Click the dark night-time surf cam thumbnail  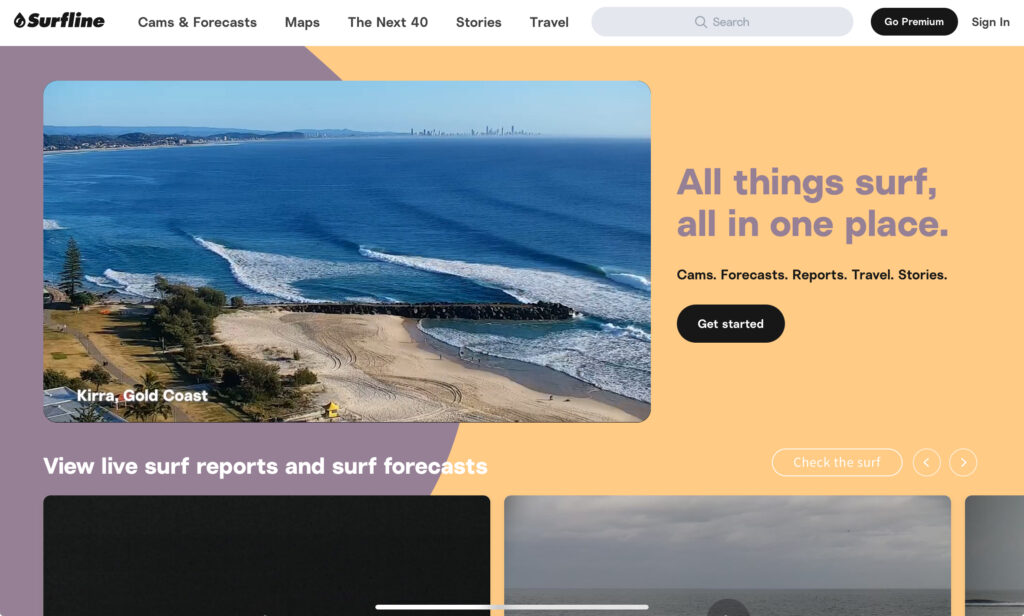(x=265, y=556)
